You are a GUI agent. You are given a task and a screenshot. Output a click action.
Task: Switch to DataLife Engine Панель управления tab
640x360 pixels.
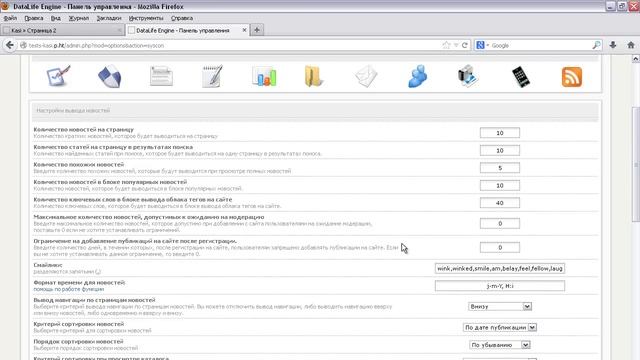pyautogui.click(x=187, y=30)
